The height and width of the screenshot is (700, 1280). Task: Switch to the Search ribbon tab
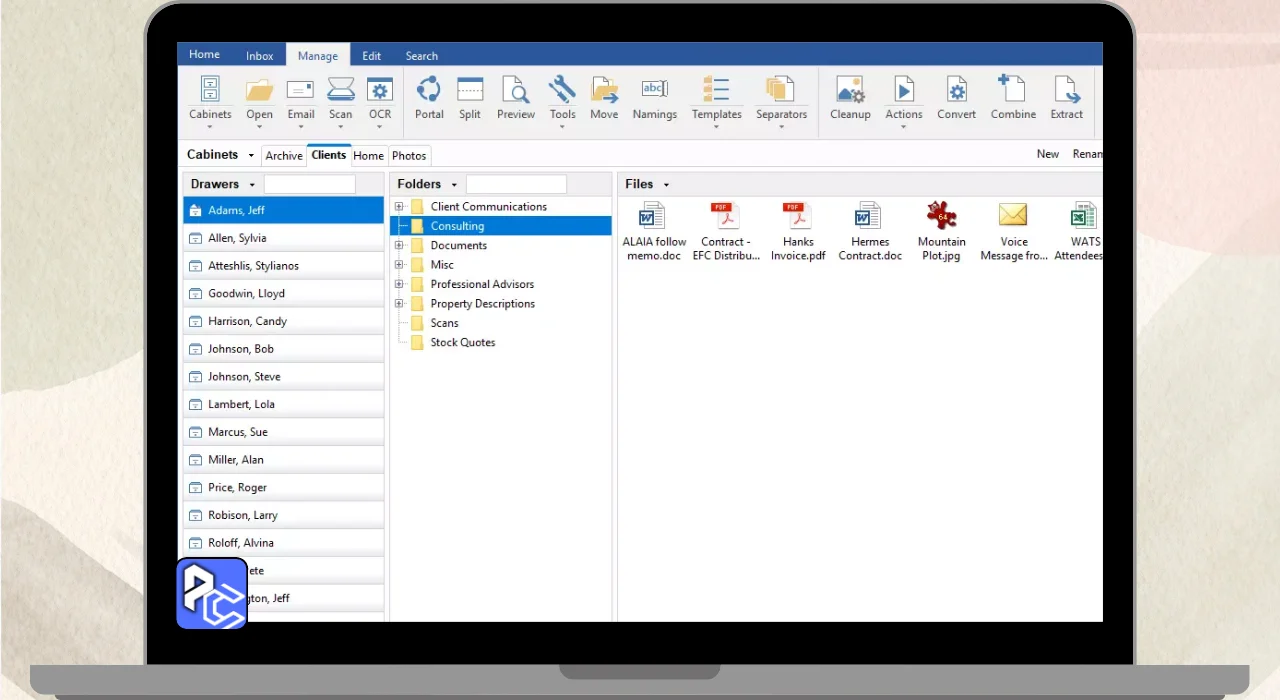pos(421,56)
